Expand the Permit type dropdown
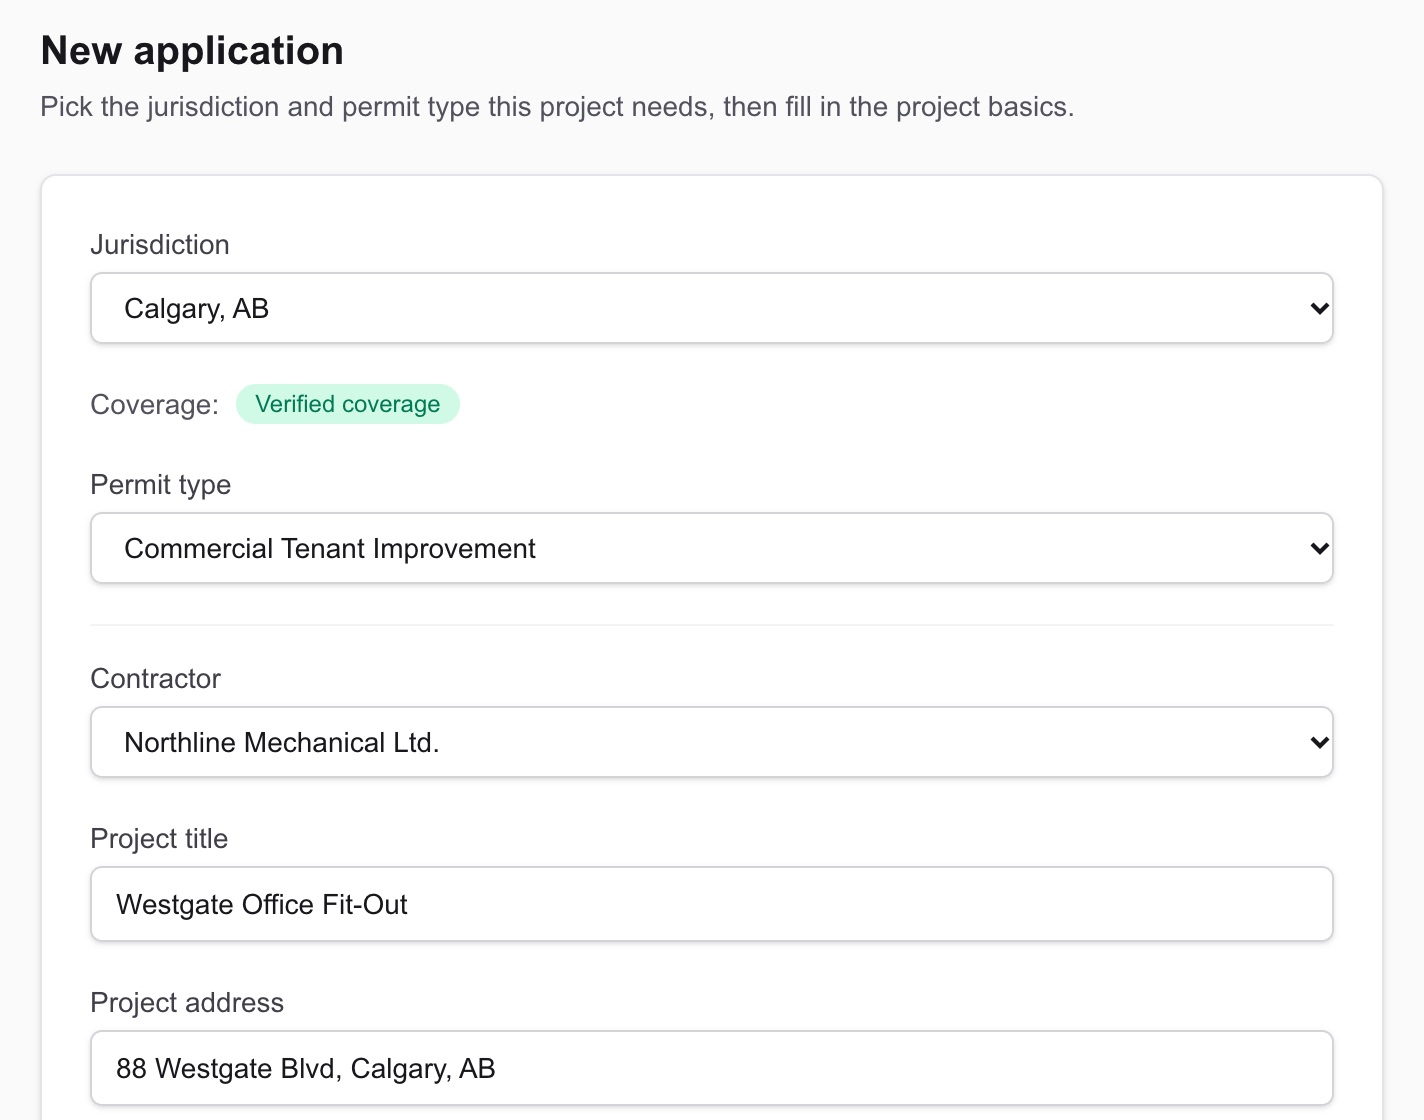Viewport: 1424px width, 1120px height. coord(712,548)
